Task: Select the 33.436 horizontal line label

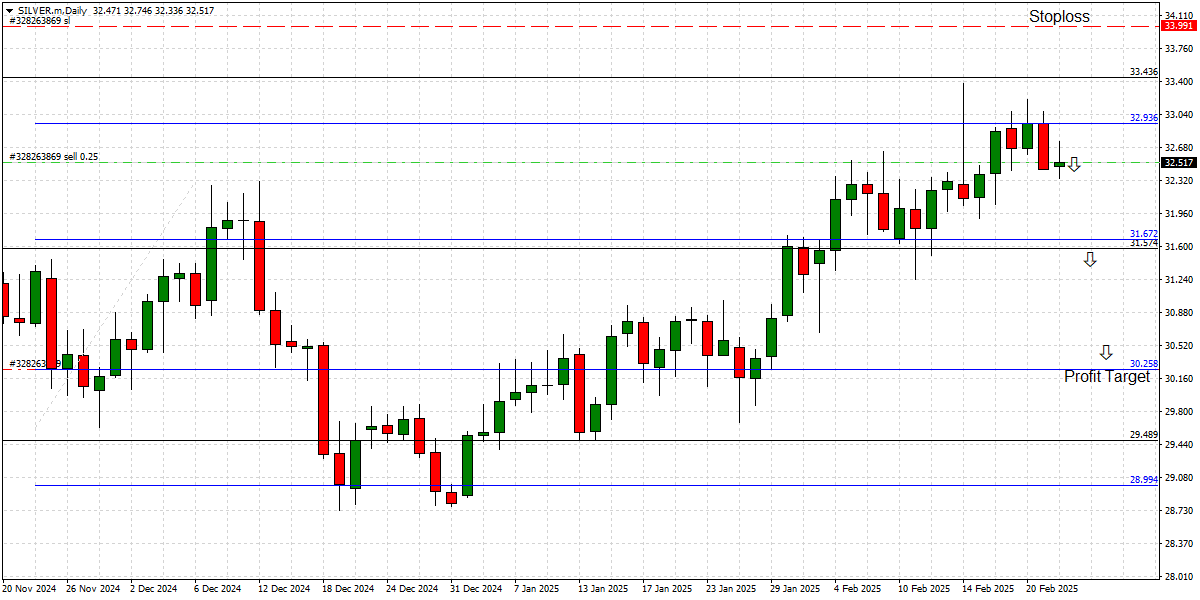Action: click(x=1143, y=72)
